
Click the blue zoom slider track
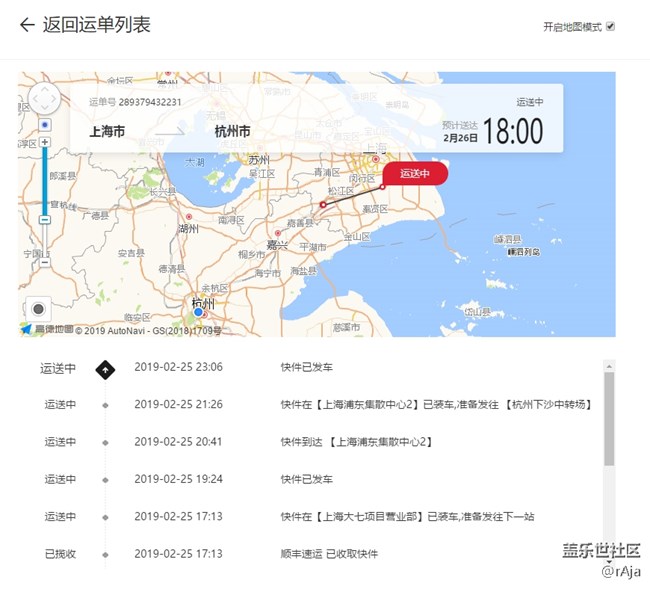pos(45,181)
